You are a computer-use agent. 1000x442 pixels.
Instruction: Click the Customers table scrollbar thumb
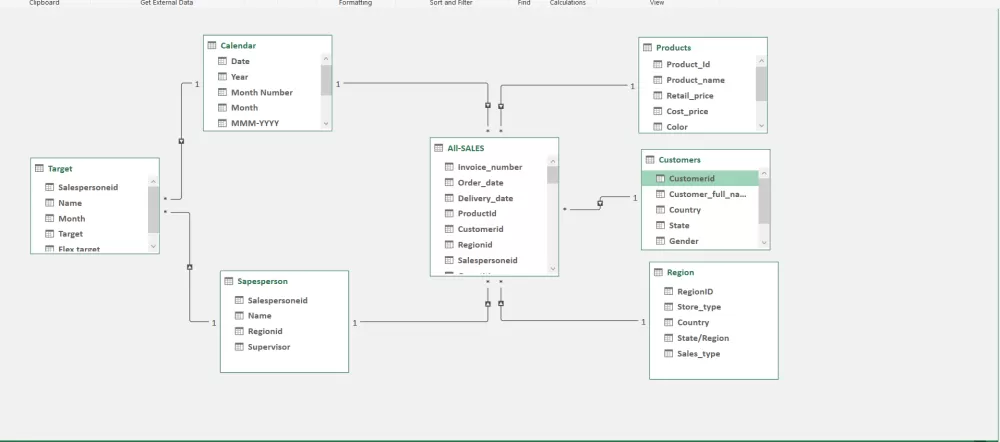pos(764,201)
